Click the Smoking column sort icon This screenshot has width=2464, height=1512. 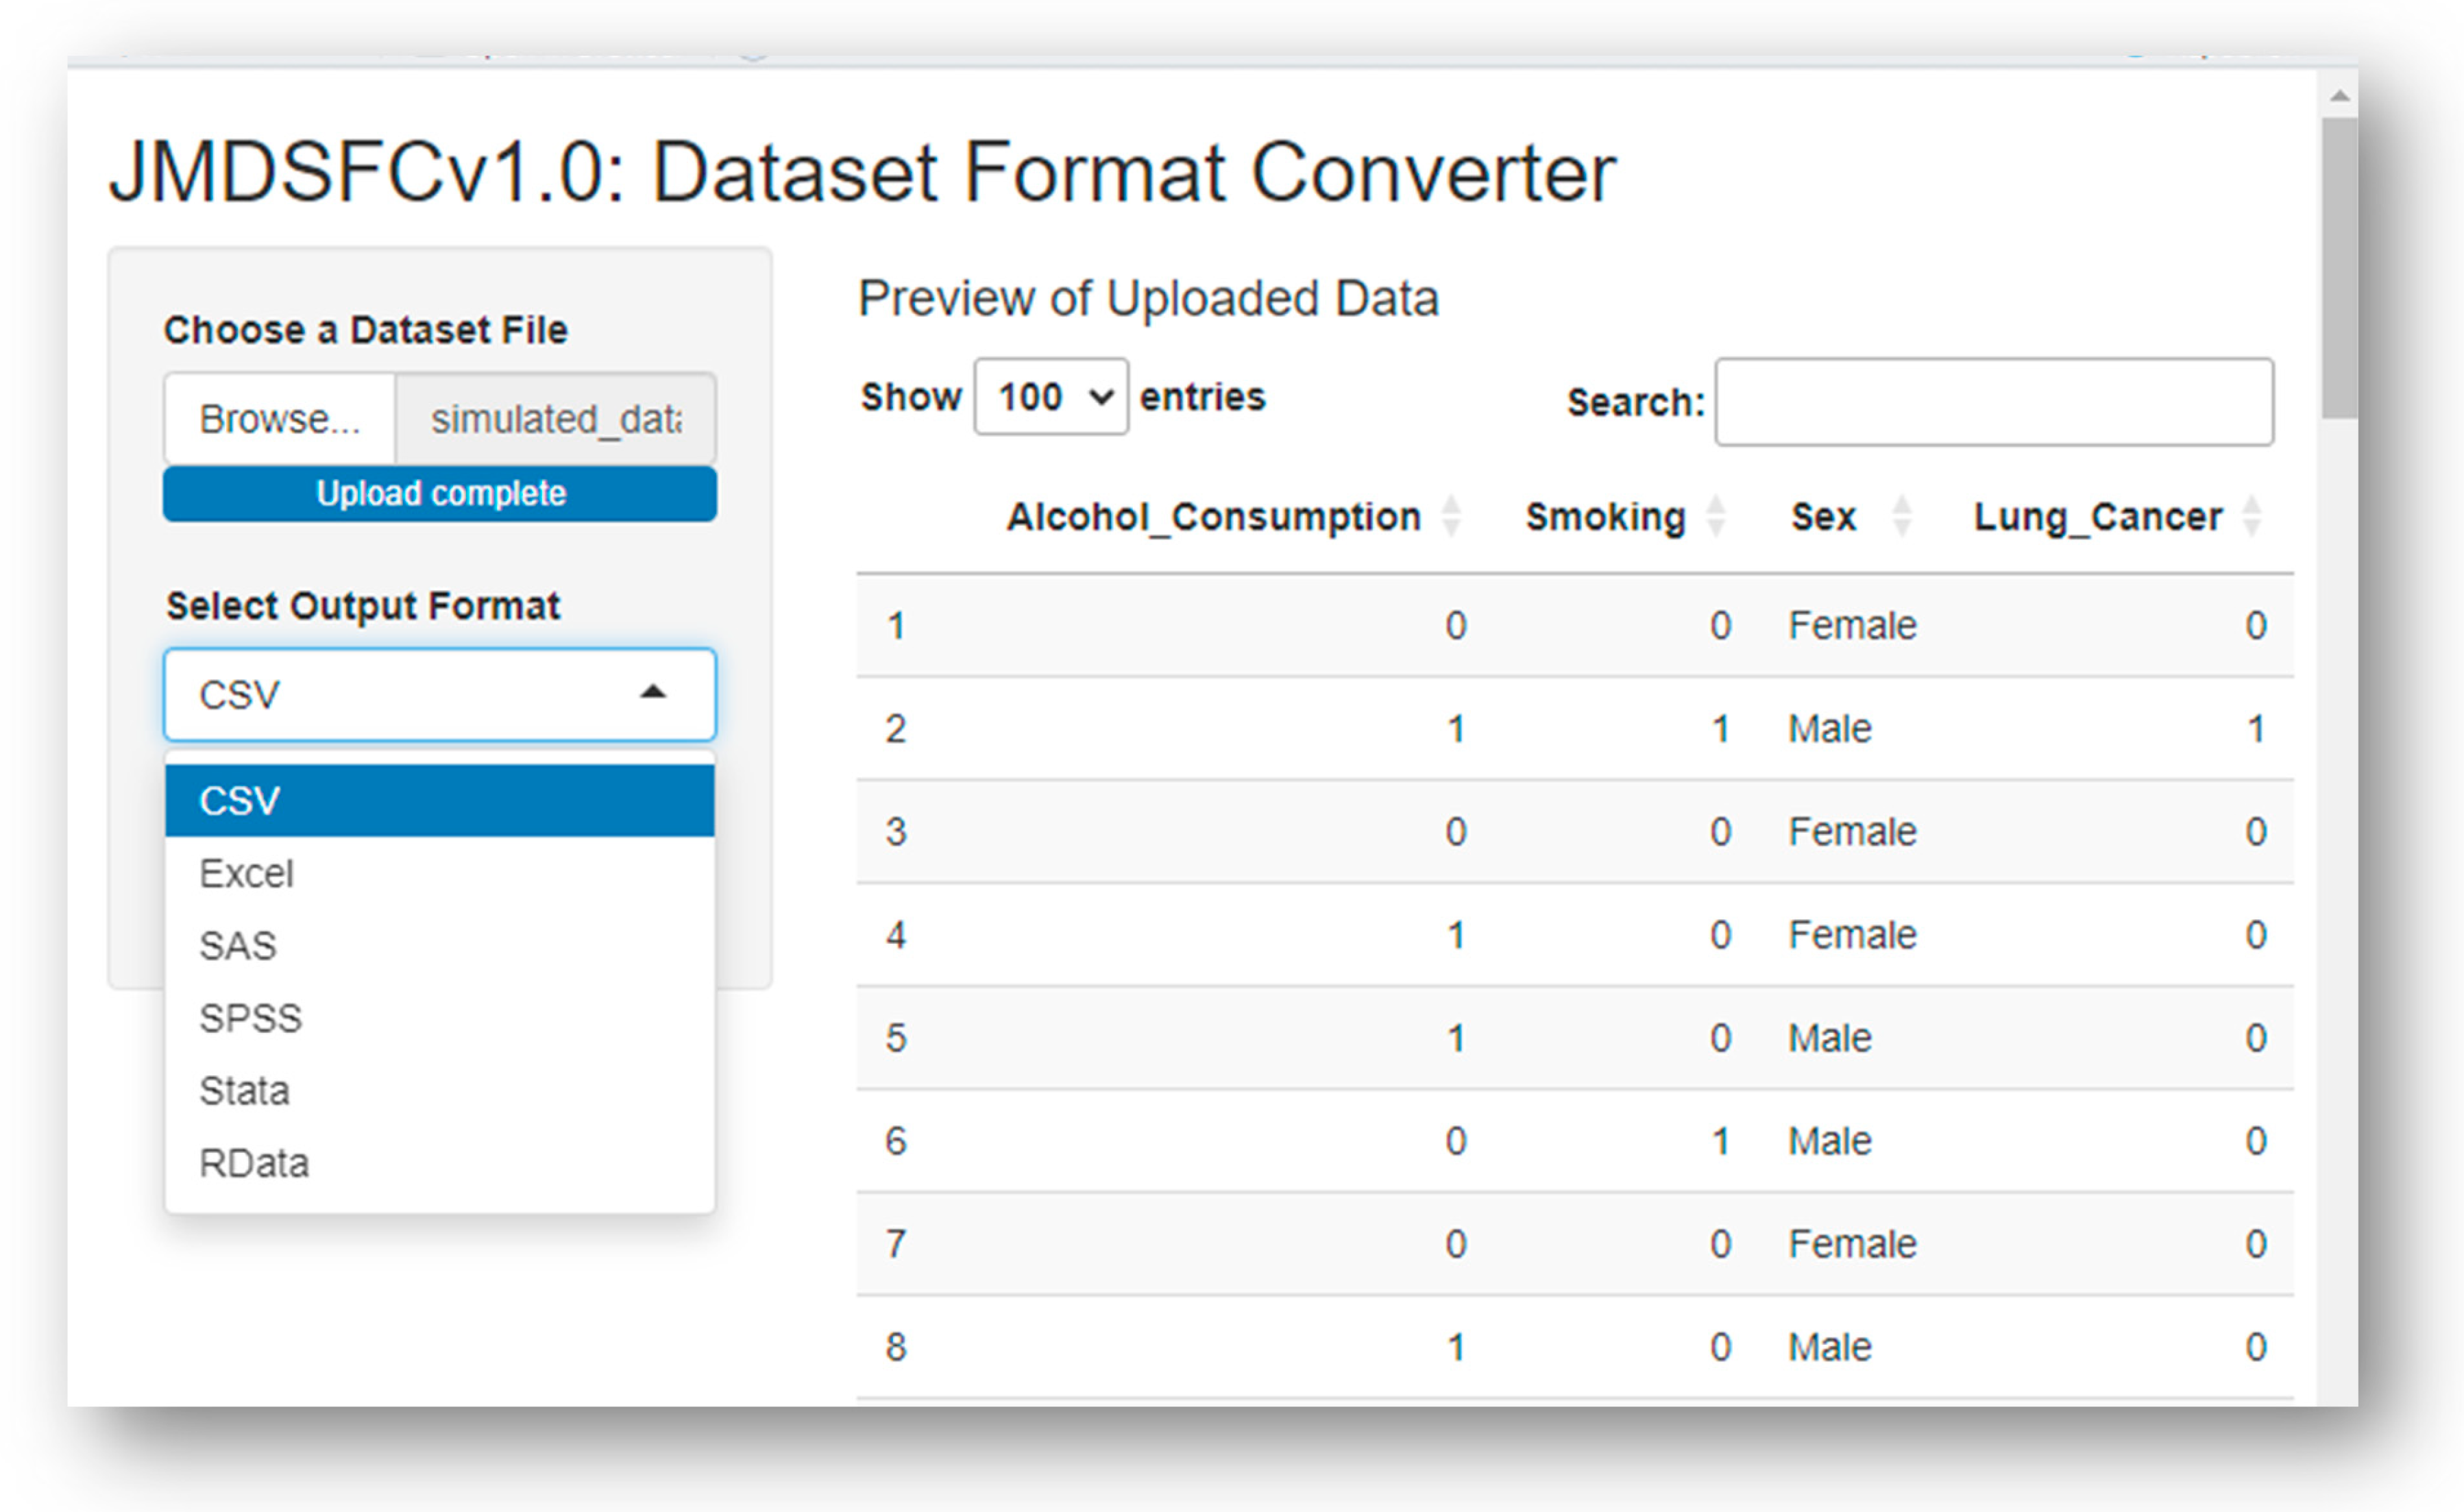(x=1715, y=516)
